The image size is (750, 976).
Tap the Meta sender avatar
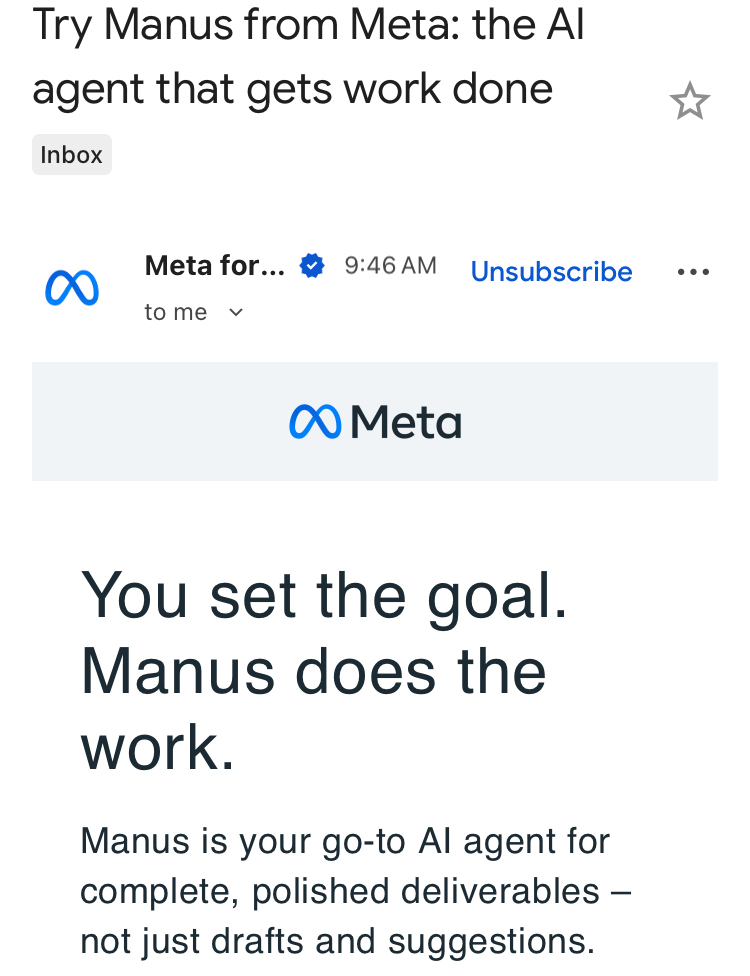(x=72, y=289)
